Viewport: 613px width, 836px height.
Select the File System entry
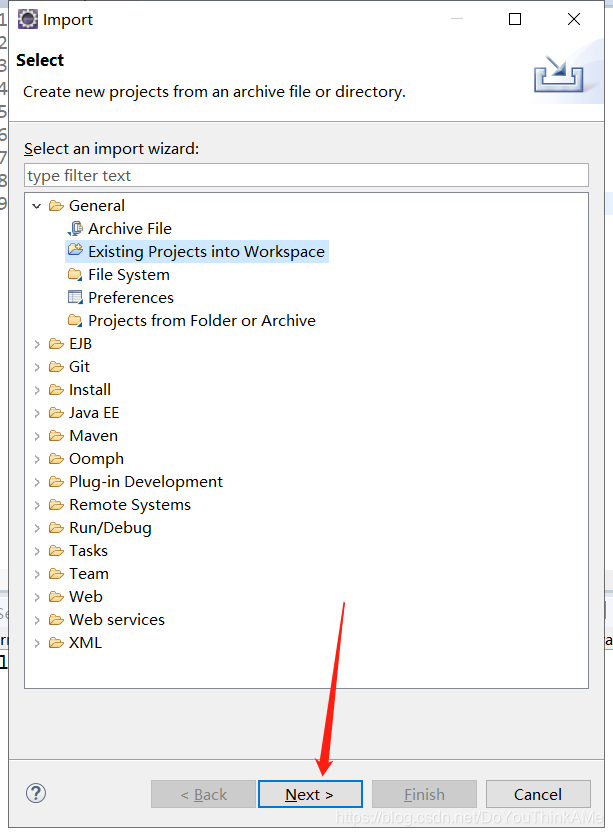coord(129,275)
